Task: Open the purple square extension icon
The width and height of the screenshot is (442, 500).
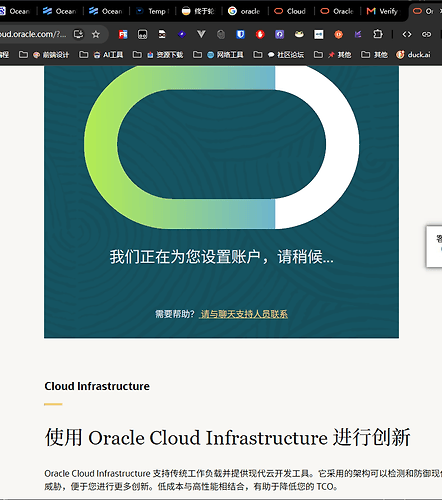Action: (280, 34)
